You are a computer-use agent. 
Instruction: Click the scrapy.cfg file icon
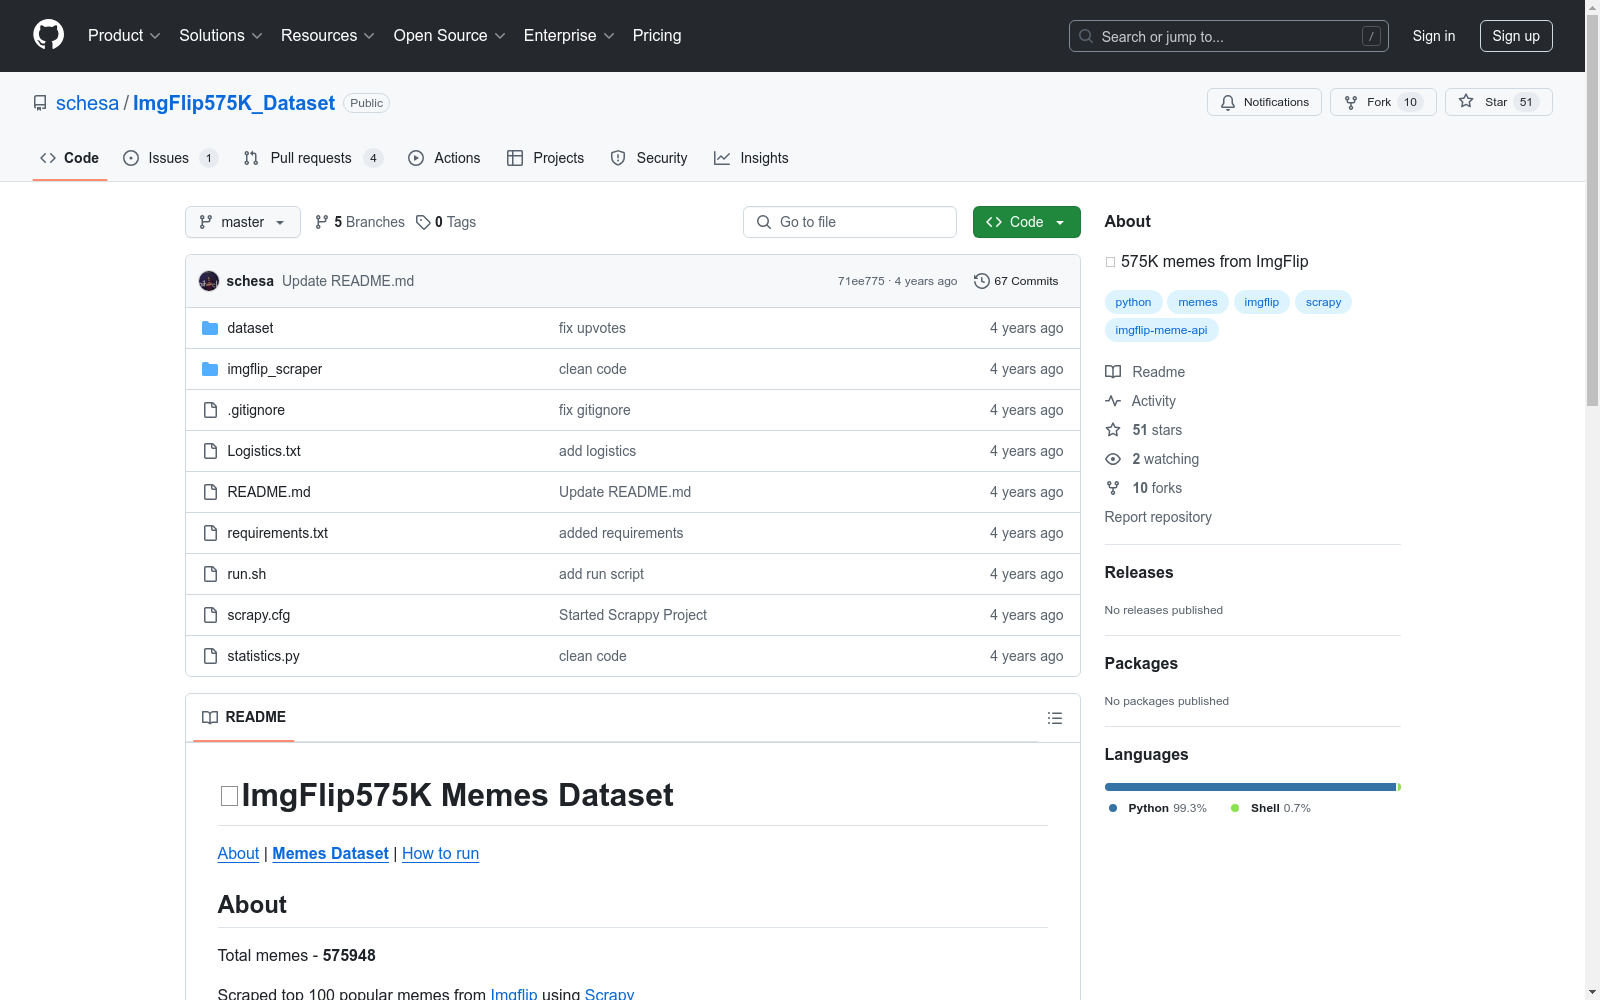210,615
